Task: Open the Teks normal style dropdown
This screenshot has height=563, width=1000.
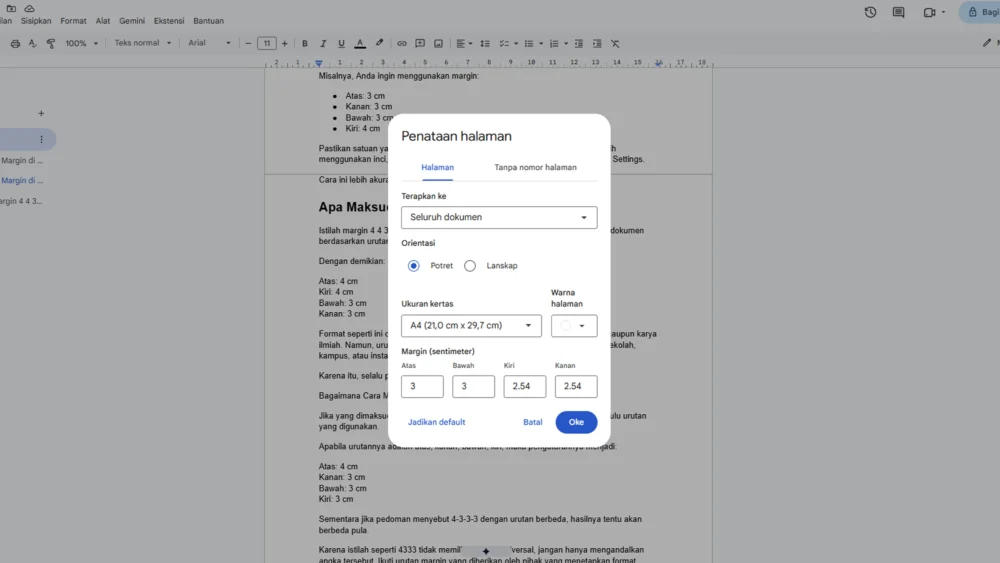Action: point(142,43)
